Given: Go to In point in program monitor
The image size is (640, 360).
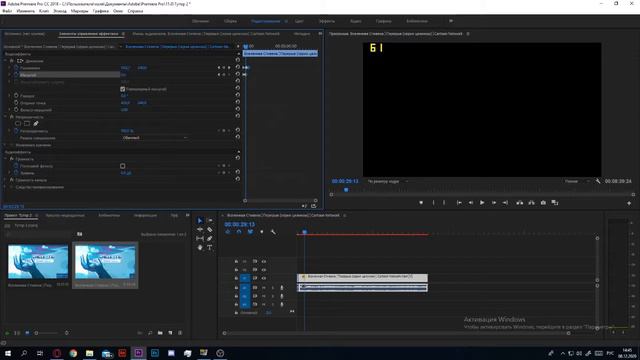Looking at the screenshot, I should [459, 202].
